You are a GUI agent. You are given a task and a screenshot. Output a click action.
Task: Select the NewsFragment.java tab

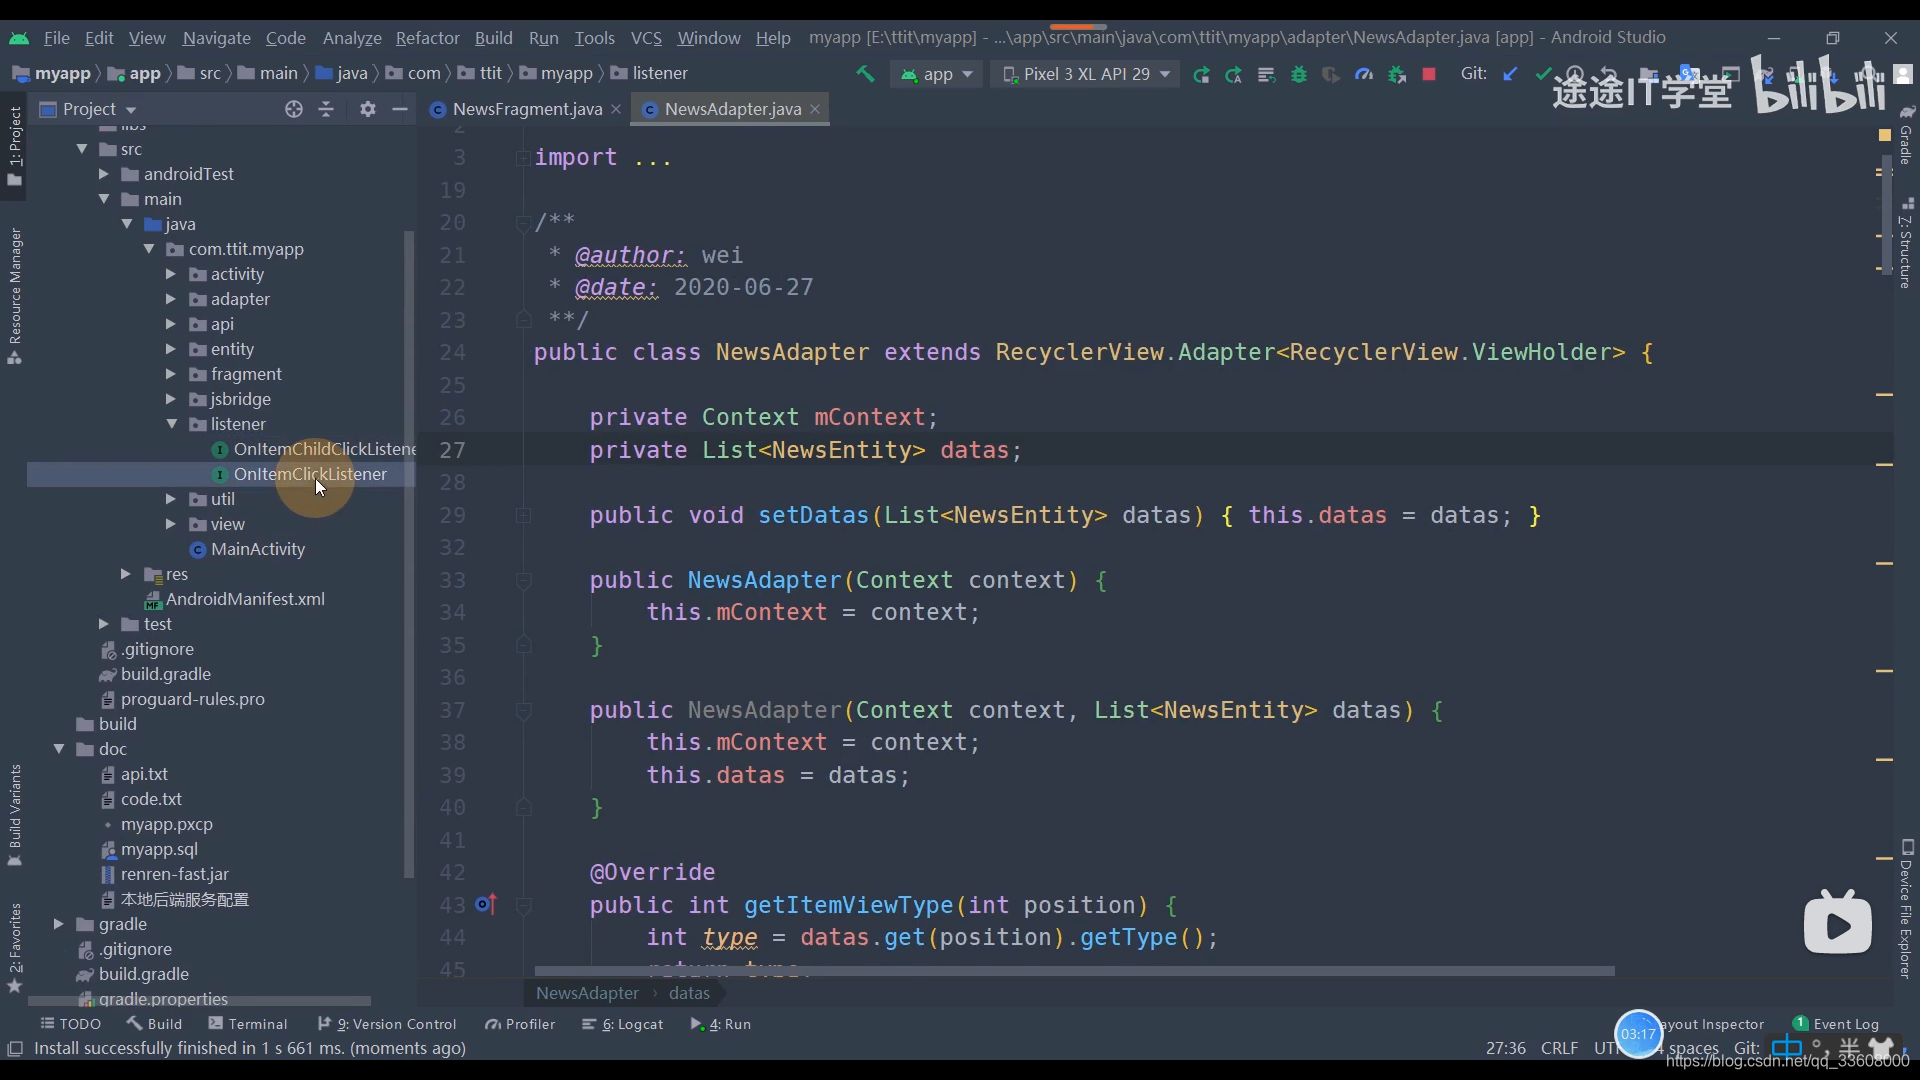[x=526, y=108]
